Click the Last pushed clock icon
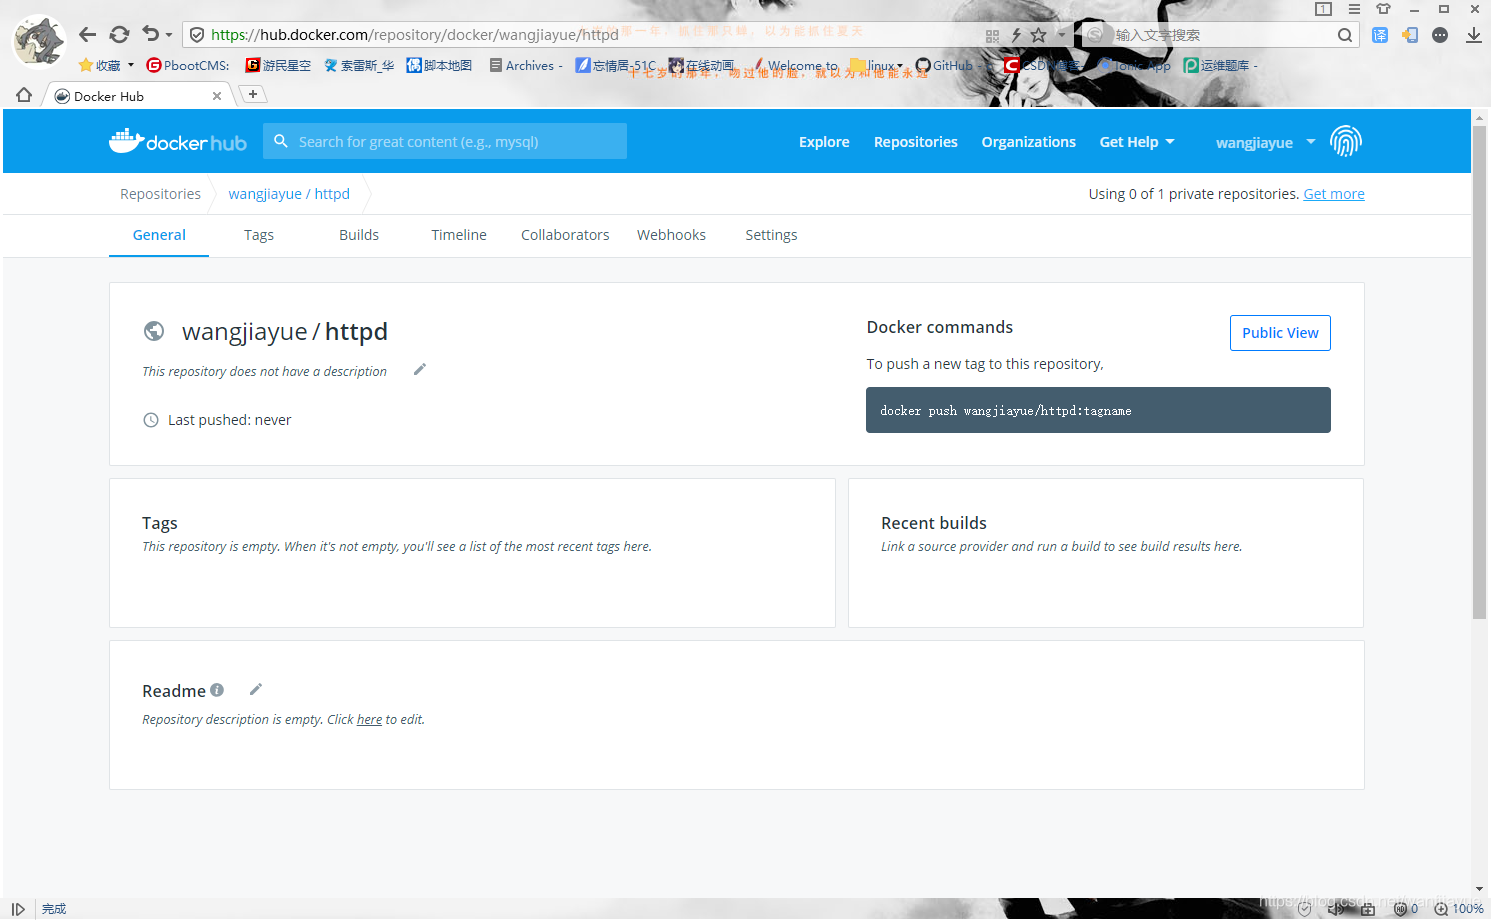This screenshot has width=1491, height=920. point(151,420)
